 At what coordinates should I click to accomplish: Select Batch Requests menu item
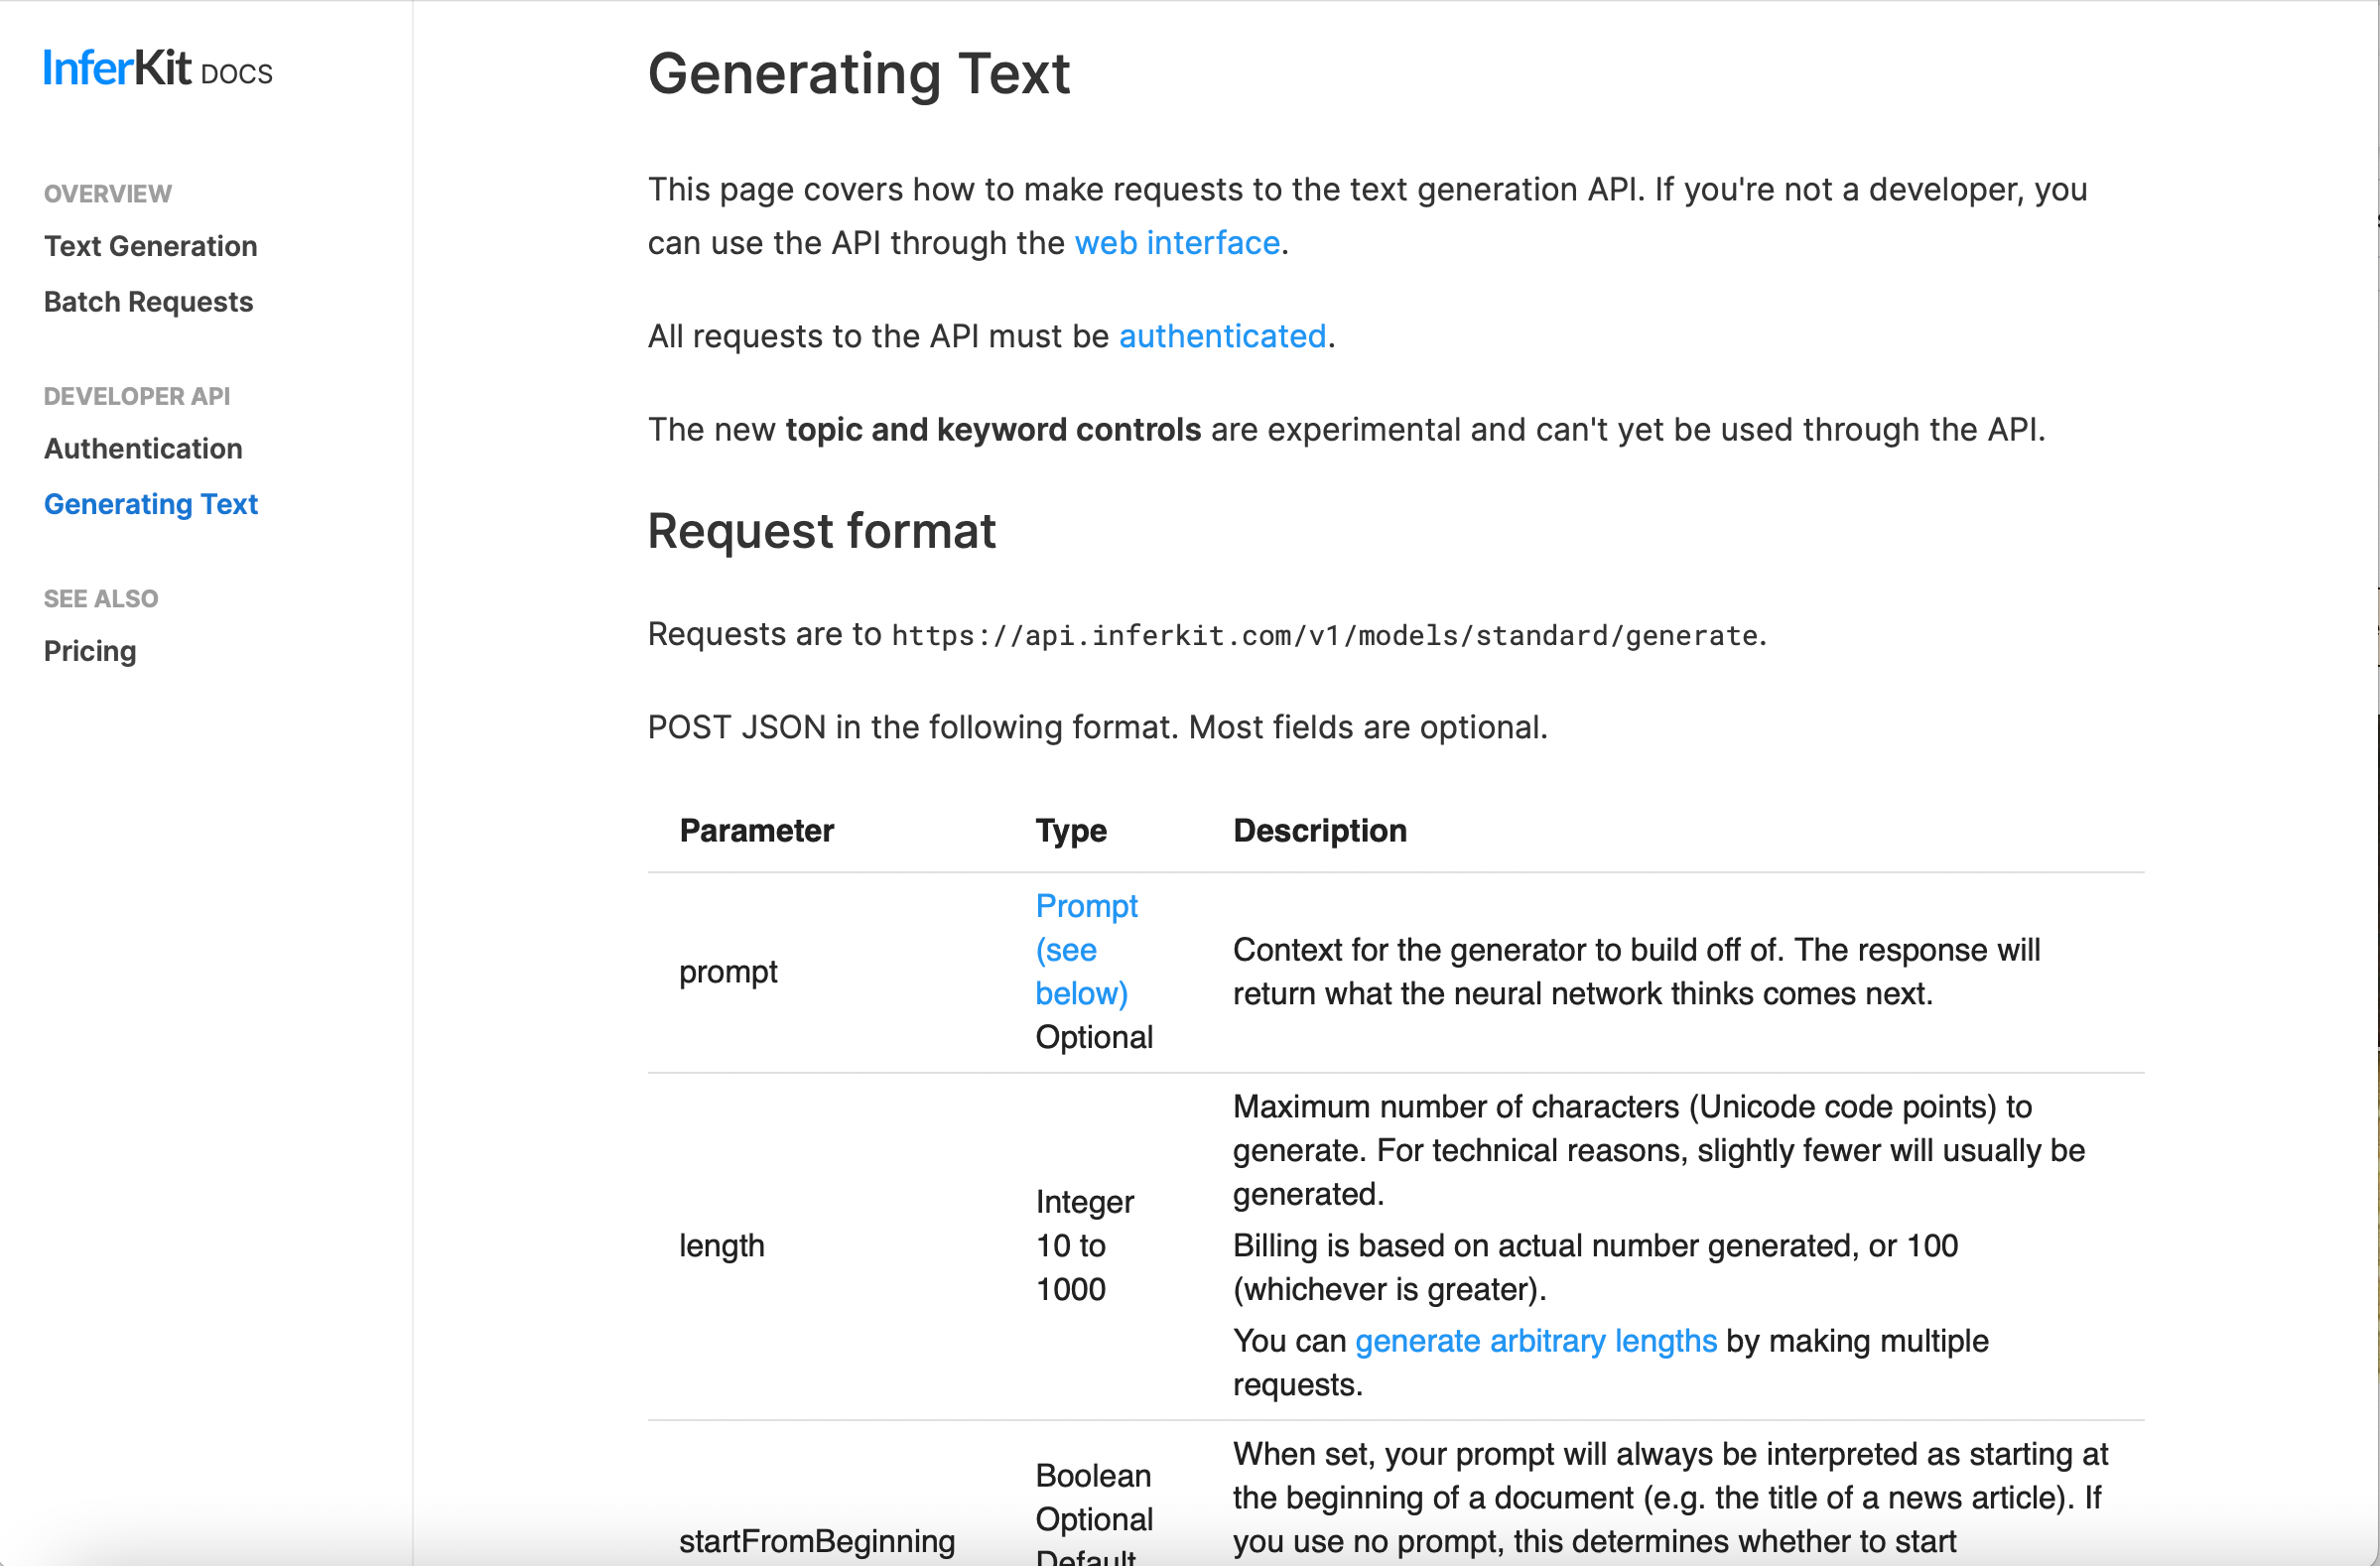point(149,301)
